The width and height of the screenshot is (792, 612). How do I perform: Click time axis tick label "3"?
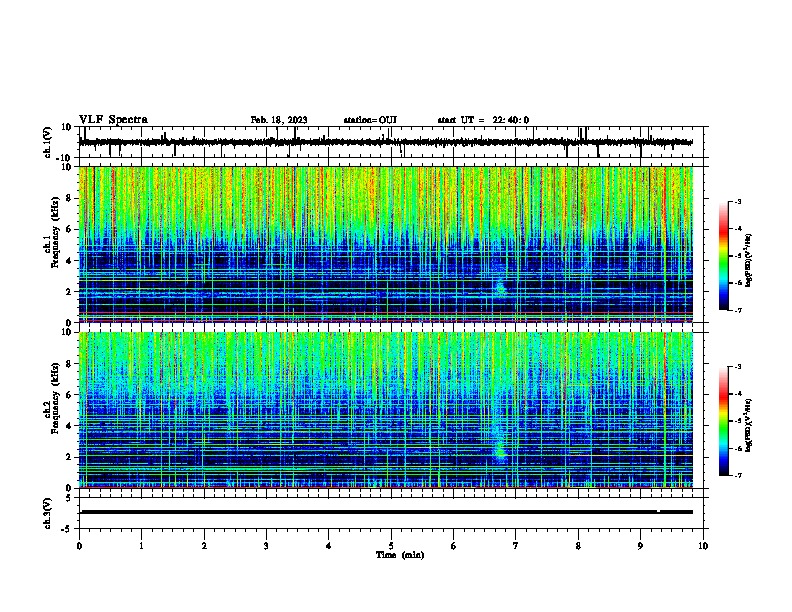click(266, 546)
